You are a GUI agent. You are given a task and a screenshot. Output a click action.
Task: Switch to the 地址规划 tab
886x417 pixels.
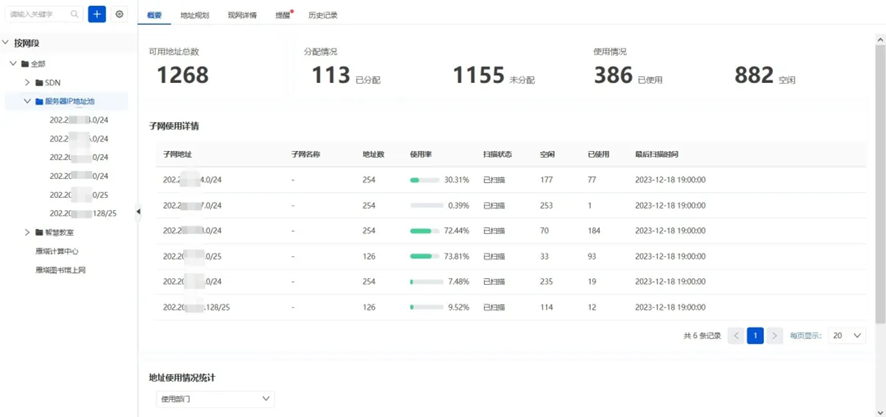point(195,15)
